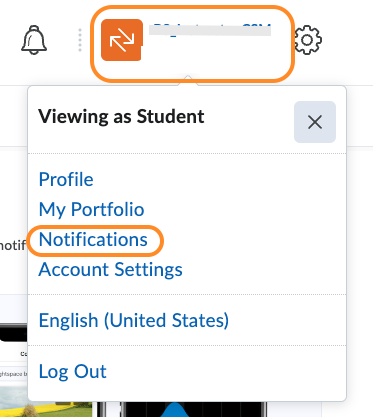Click the small ightspace caption text
The width and height of the screenshot is (373, 417).
(x=14, y=374)
